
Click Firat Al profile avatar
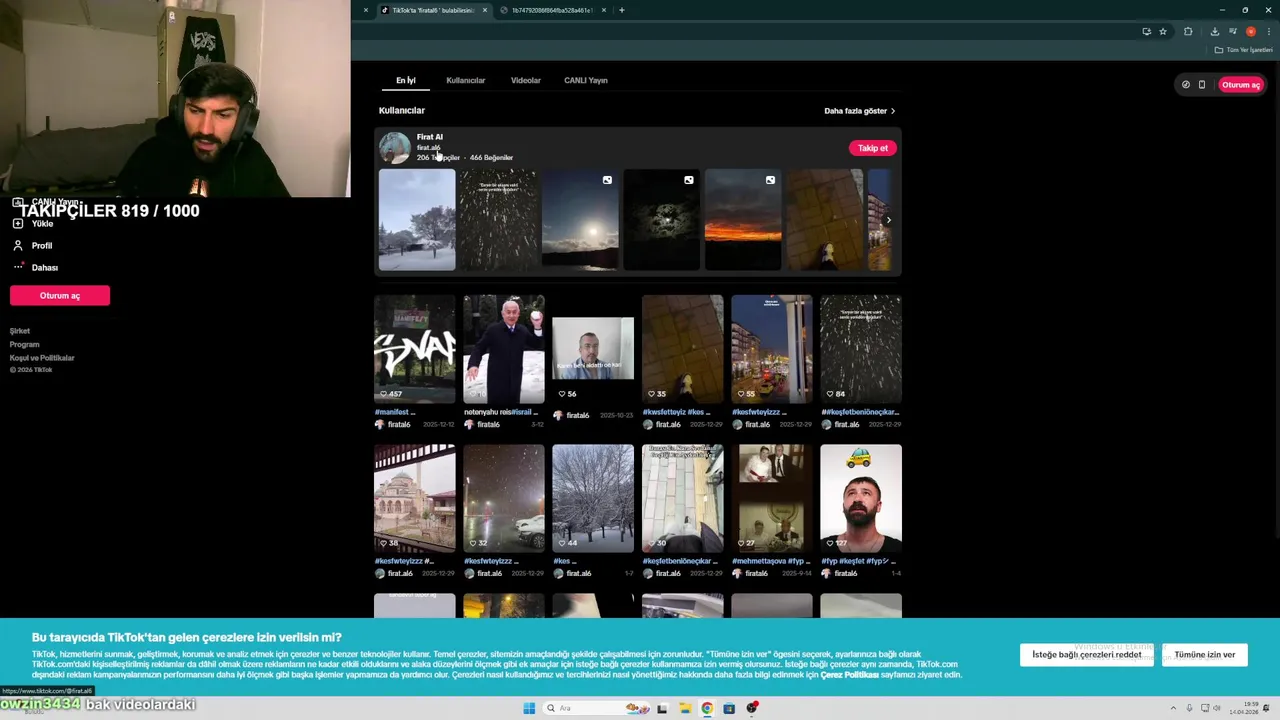394,147
